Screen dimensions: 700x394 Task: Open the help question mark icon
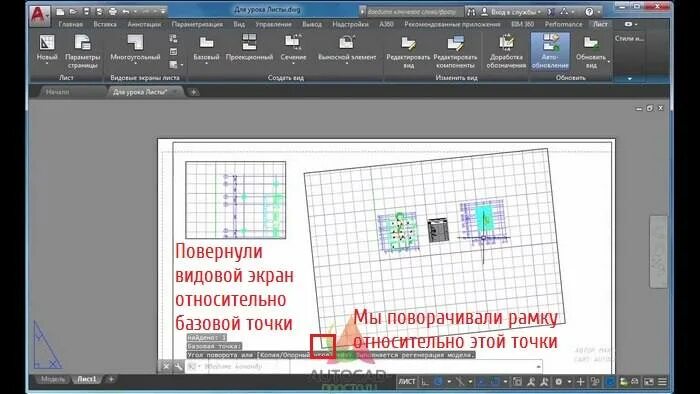(589, 12)
